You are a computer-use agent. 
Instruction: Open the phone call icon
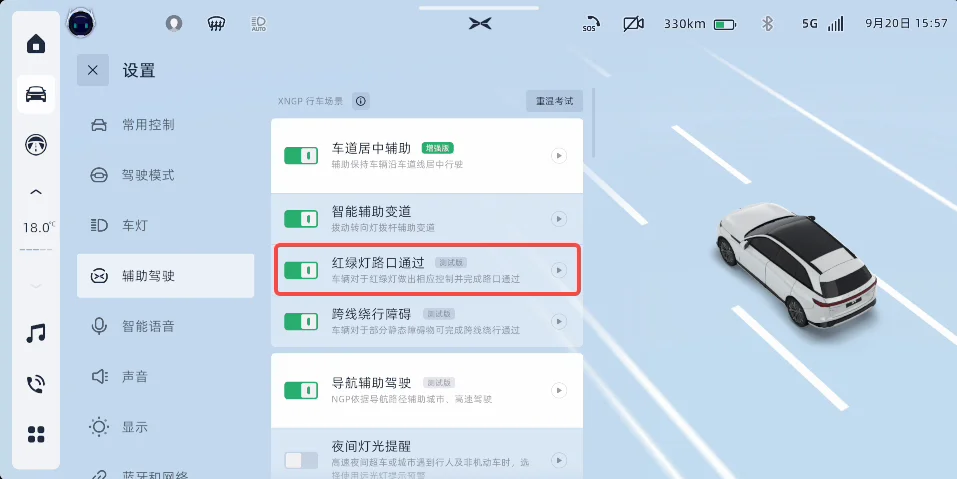pos(36,384)
